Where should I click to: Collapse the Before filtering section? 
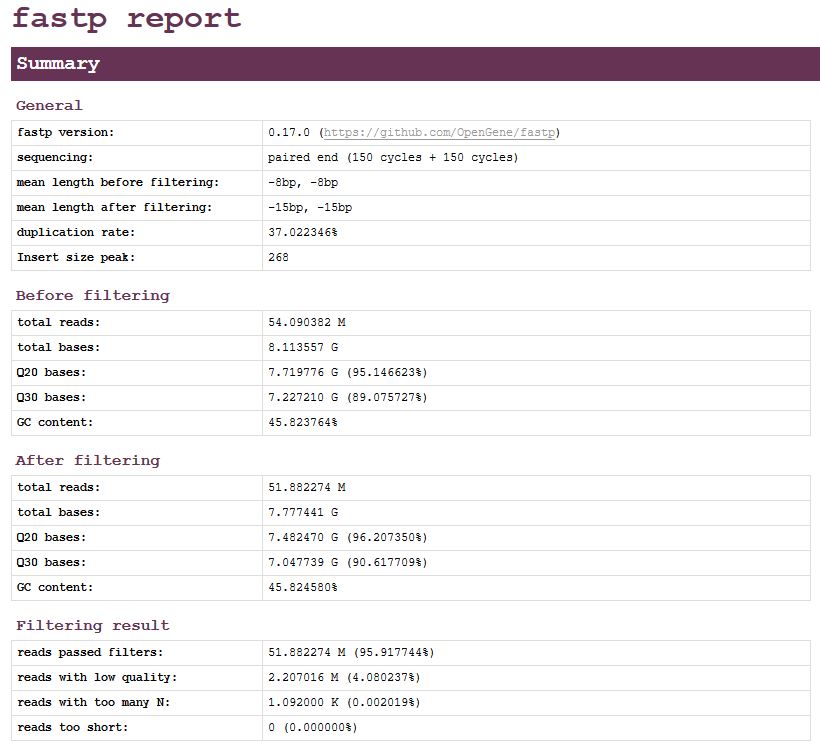[x=92, y=296]
